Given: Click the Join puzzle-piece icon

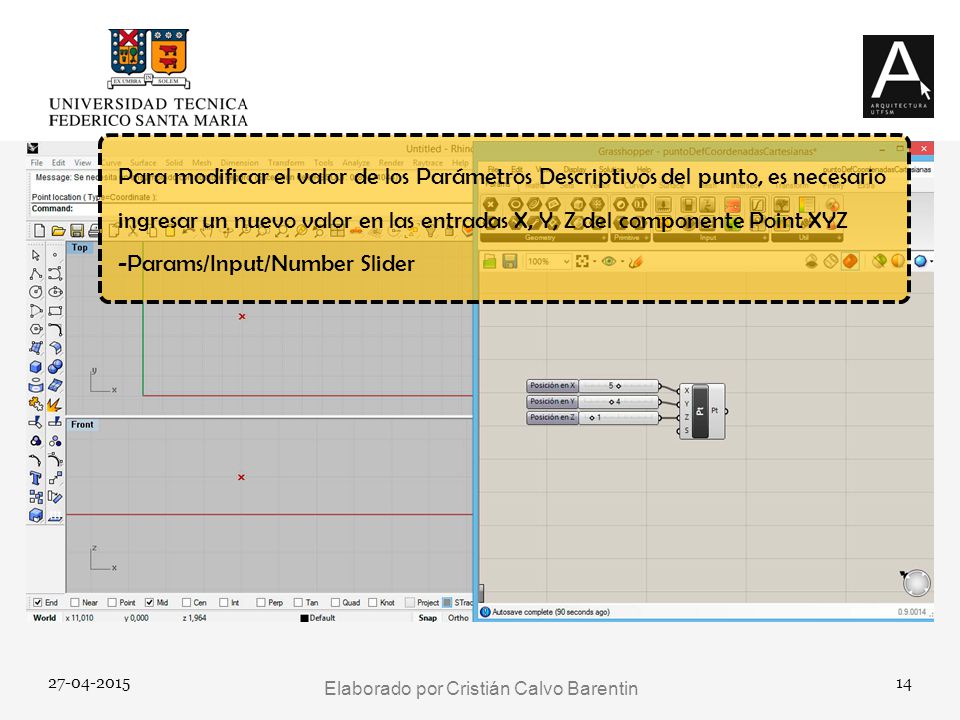Looking at the screenshot, I should (36, 404).
